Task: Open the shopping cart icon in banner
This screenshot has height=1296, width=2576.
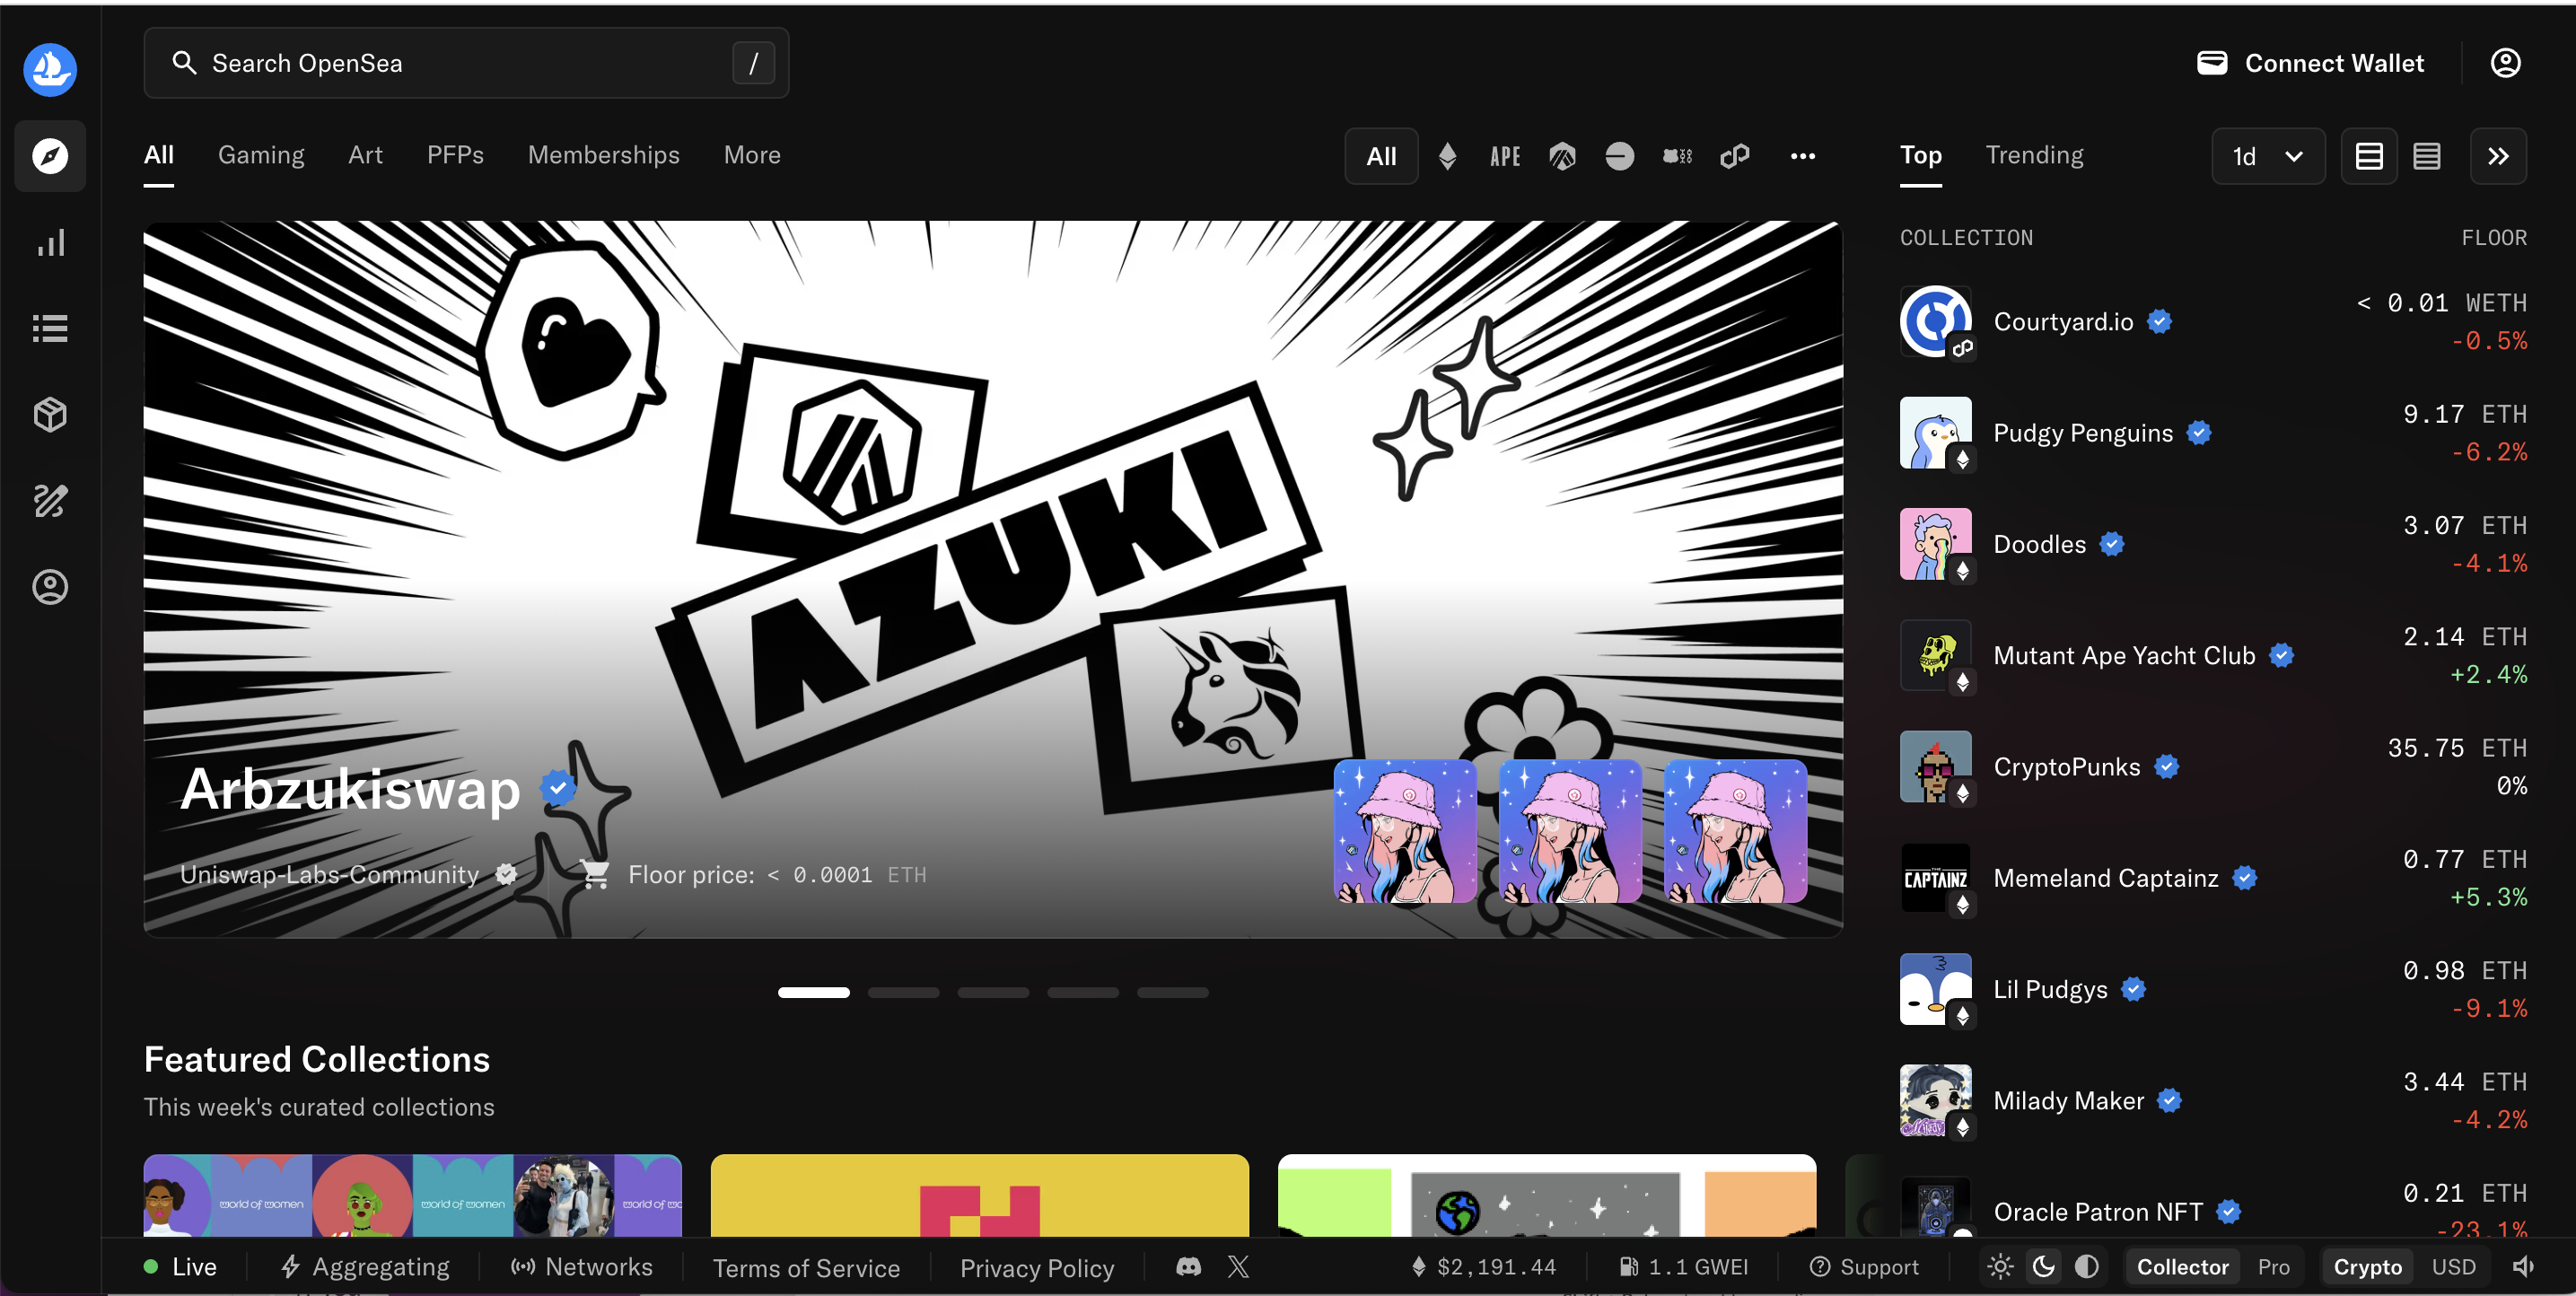Action: click(595, 874)
